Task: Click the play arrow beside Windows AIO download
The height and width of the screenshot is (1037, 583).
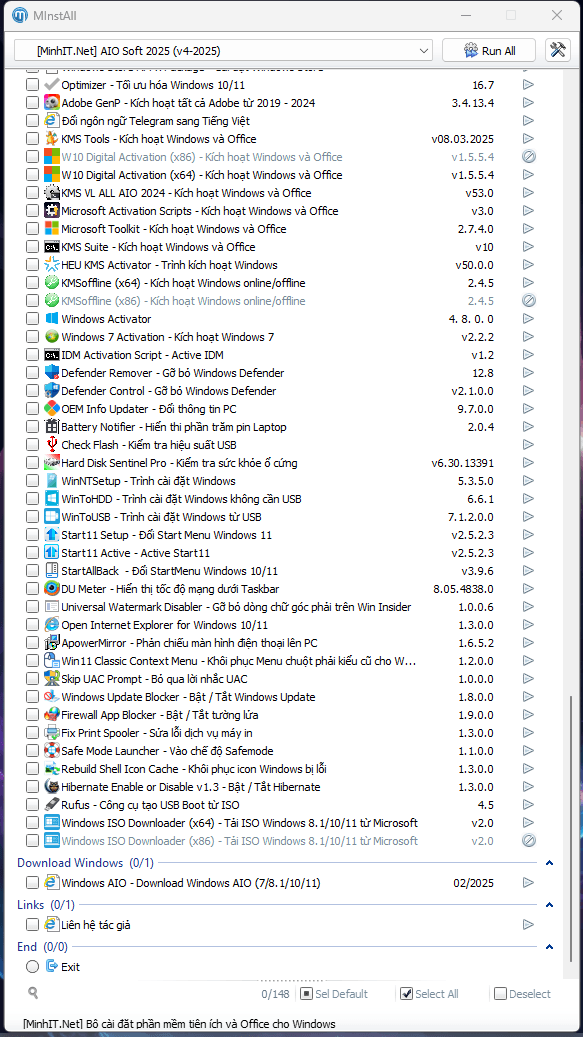Action: 527,882
